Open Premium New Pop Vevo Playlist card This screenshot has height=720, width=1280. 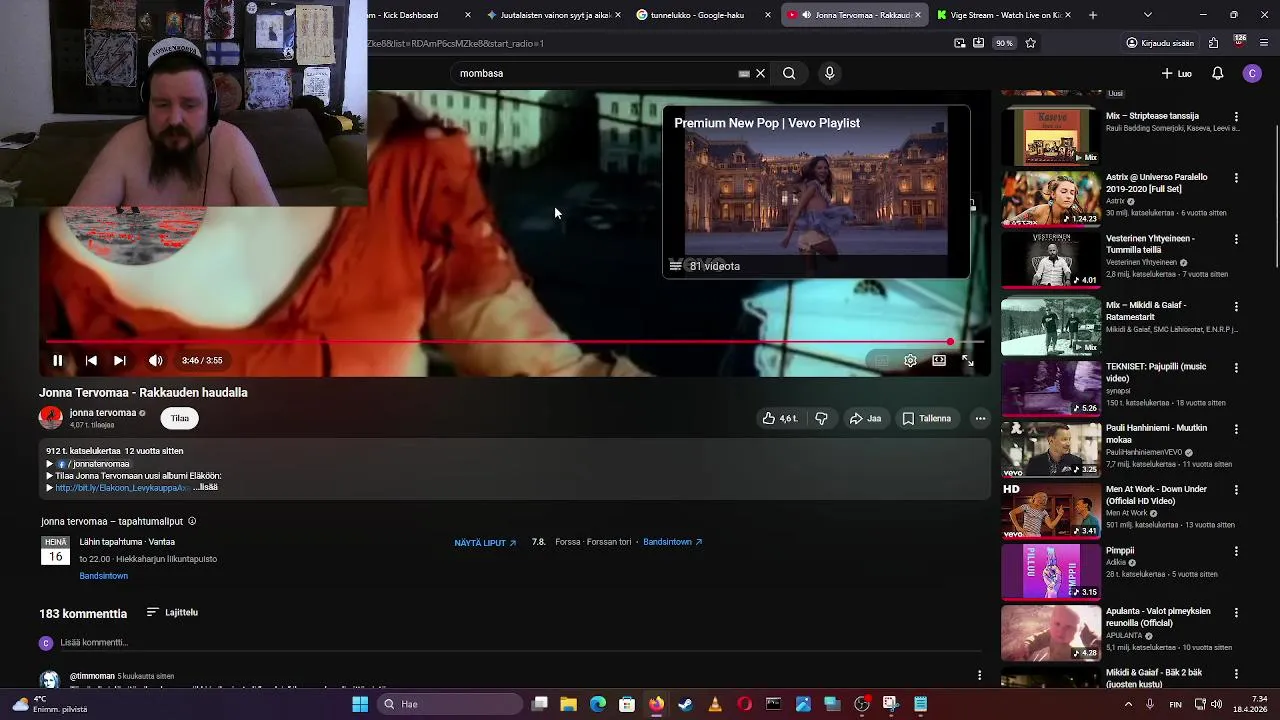click(816, 192)
